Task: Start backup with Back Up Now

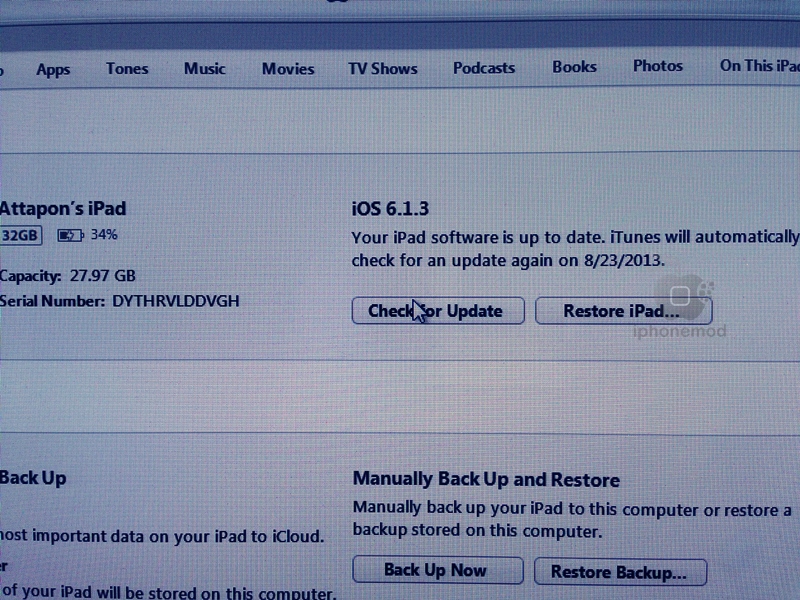Action: tap(438, 570)
